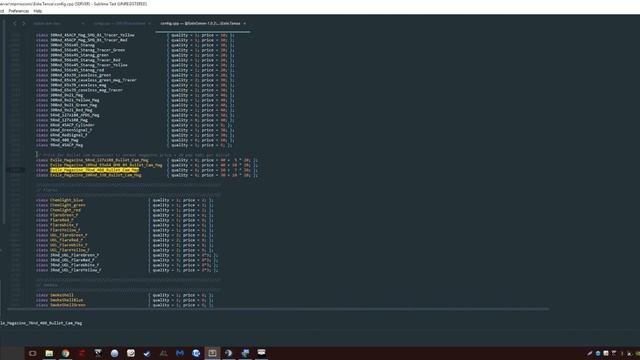
Task: Close the active config.cpp tab
Action: 244,24
